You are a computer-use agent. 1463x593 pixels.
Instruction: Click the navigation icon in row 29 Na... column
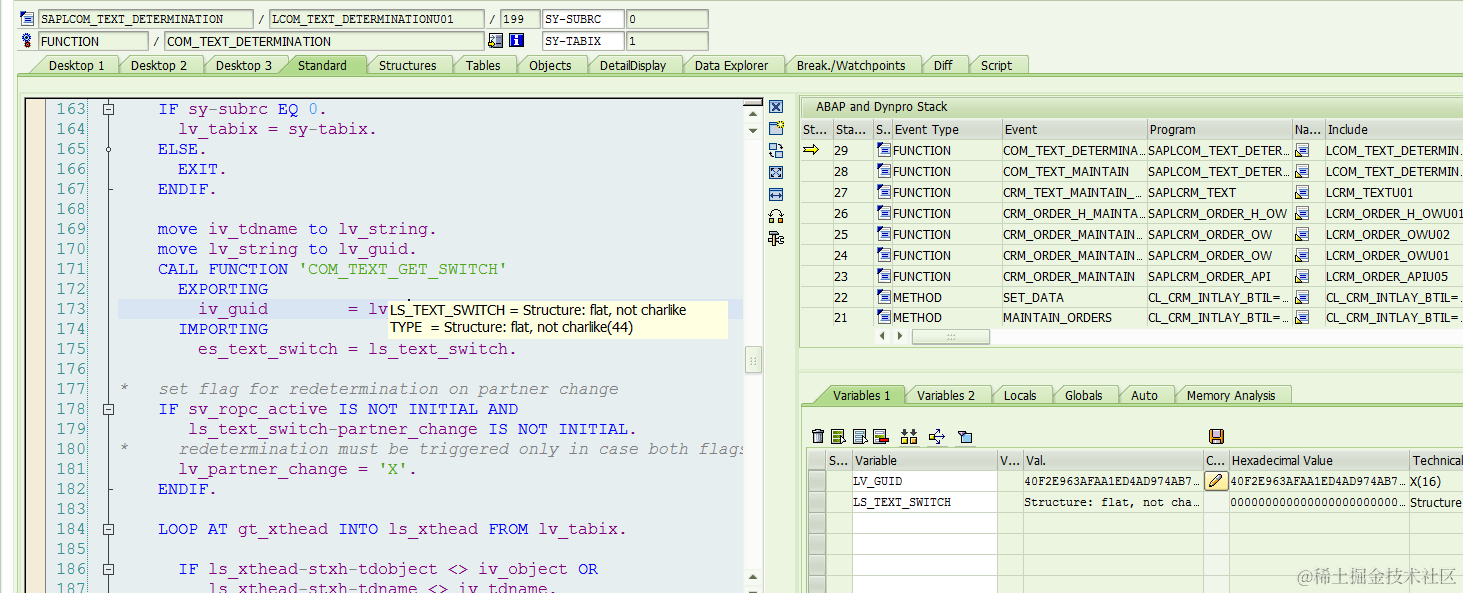[1302, 150]
